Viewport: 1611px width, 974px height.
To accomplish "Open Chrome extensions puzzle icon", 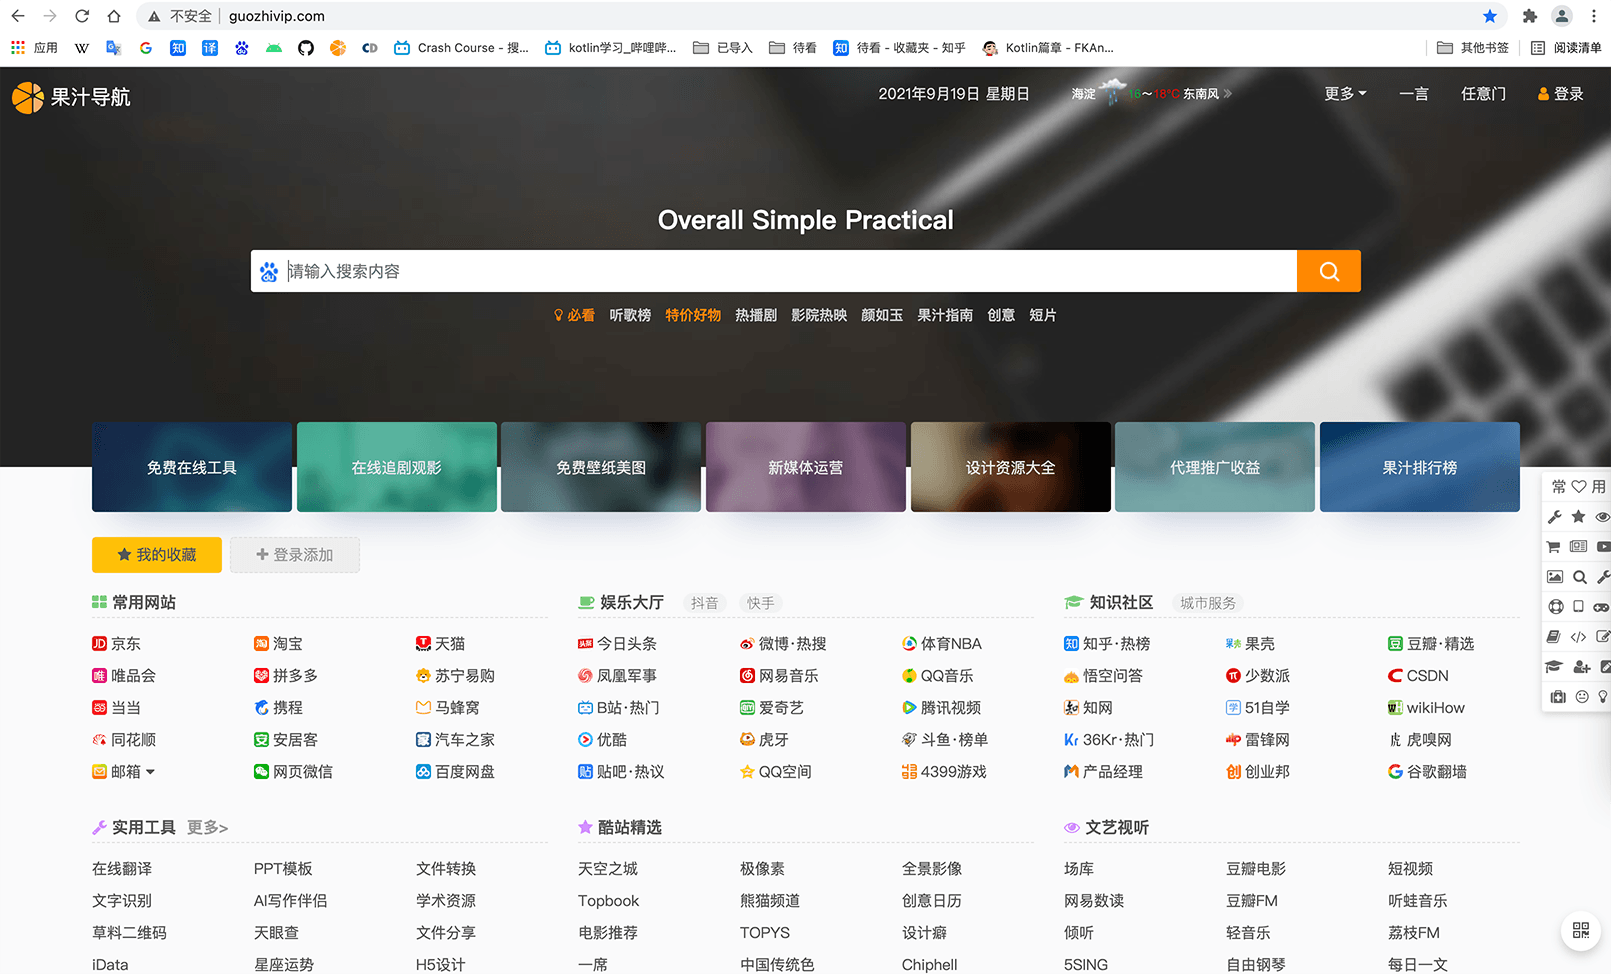I will [1529, 16].
